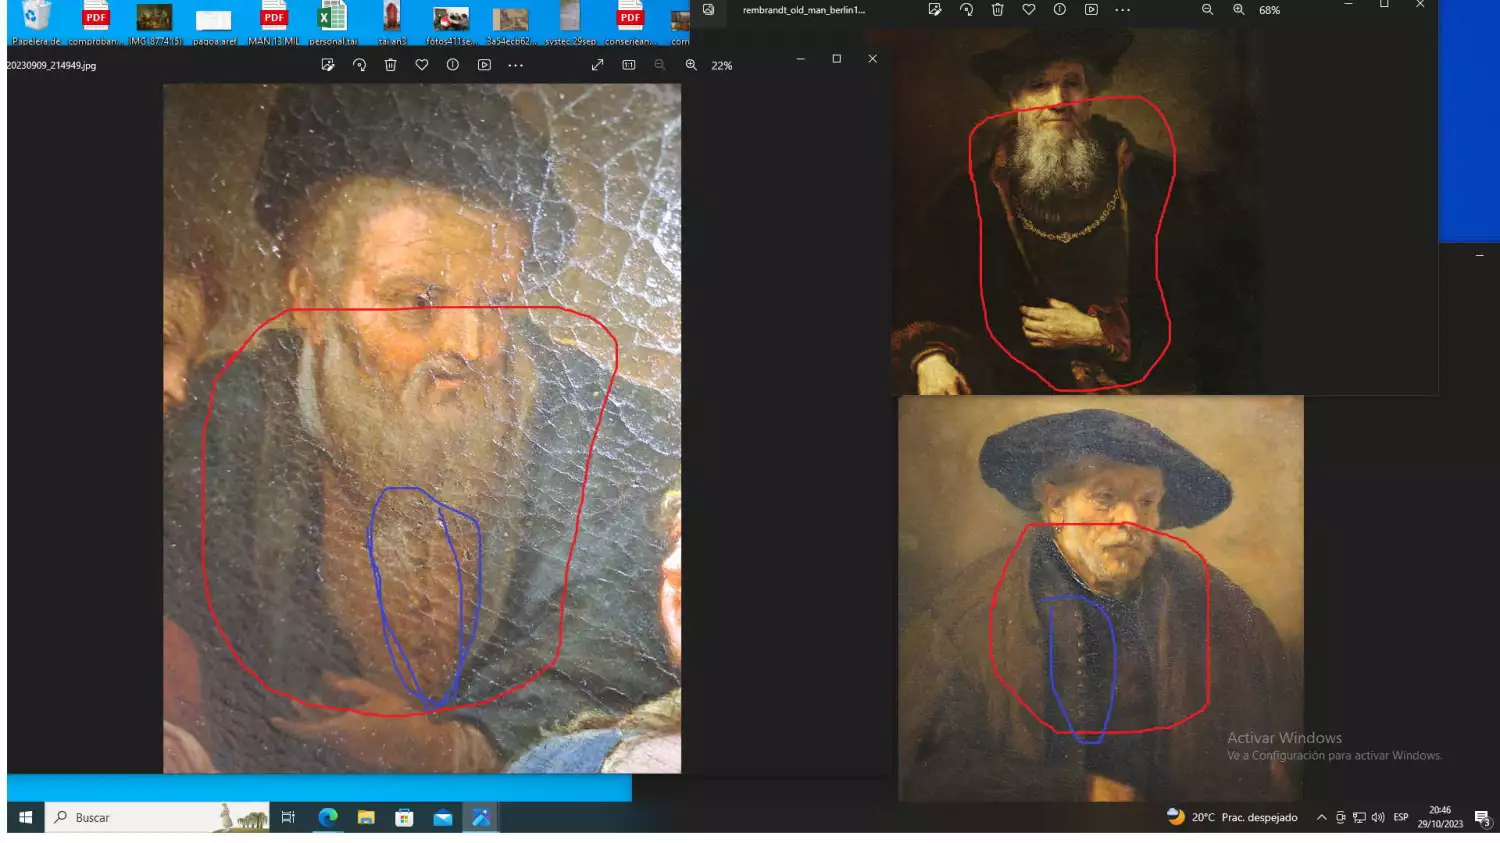Click the 20230909_214949.jpg file name title
This screenshot has width=1500, height=843.
click(x=52, y=66)
